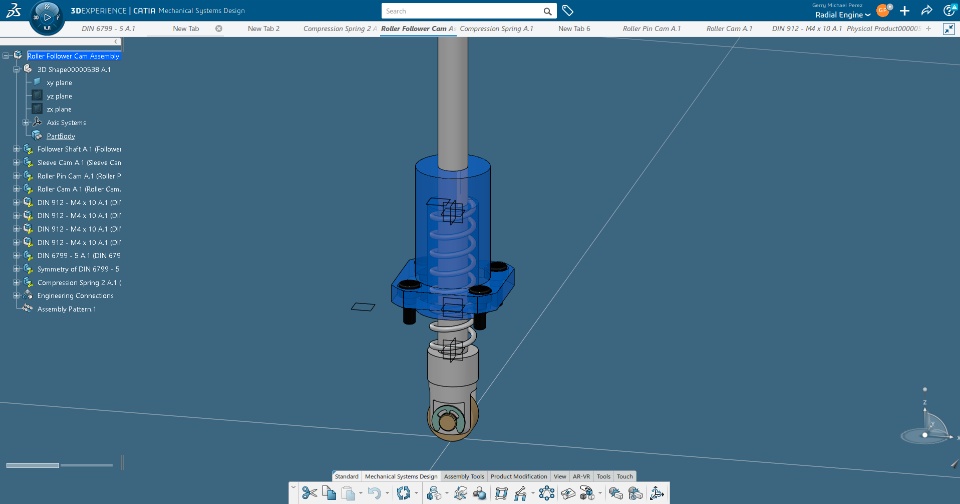
Task: Click the plus Add icon in top bar
Action: 904,10
